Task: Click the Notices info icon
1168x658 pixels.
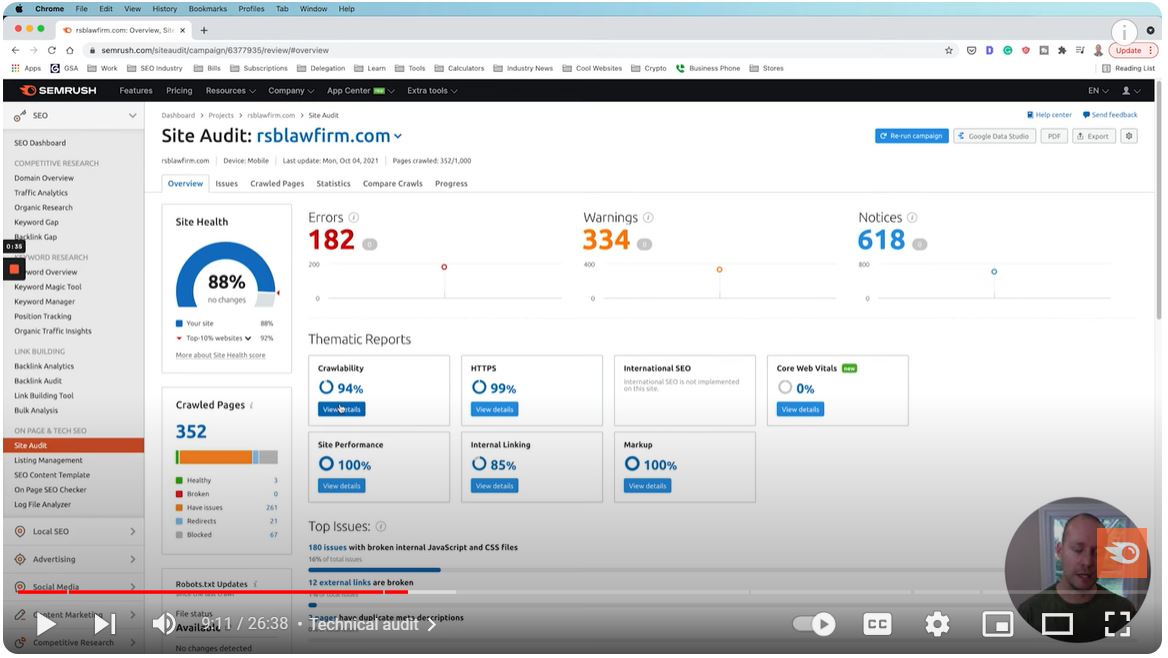Action: [x=912, y=218]
